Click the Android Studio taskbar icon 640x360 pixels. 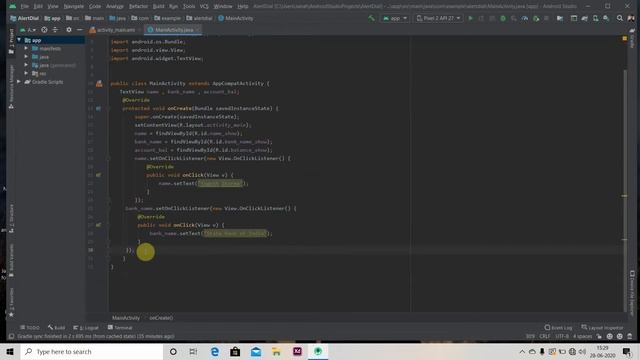click(318, 351)
